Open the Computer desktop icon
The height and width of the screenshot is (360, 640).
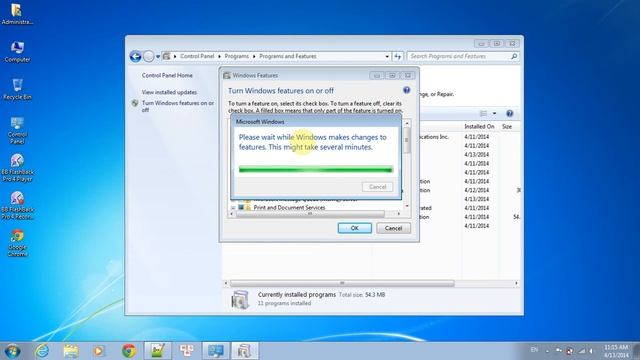coord(17,52)
